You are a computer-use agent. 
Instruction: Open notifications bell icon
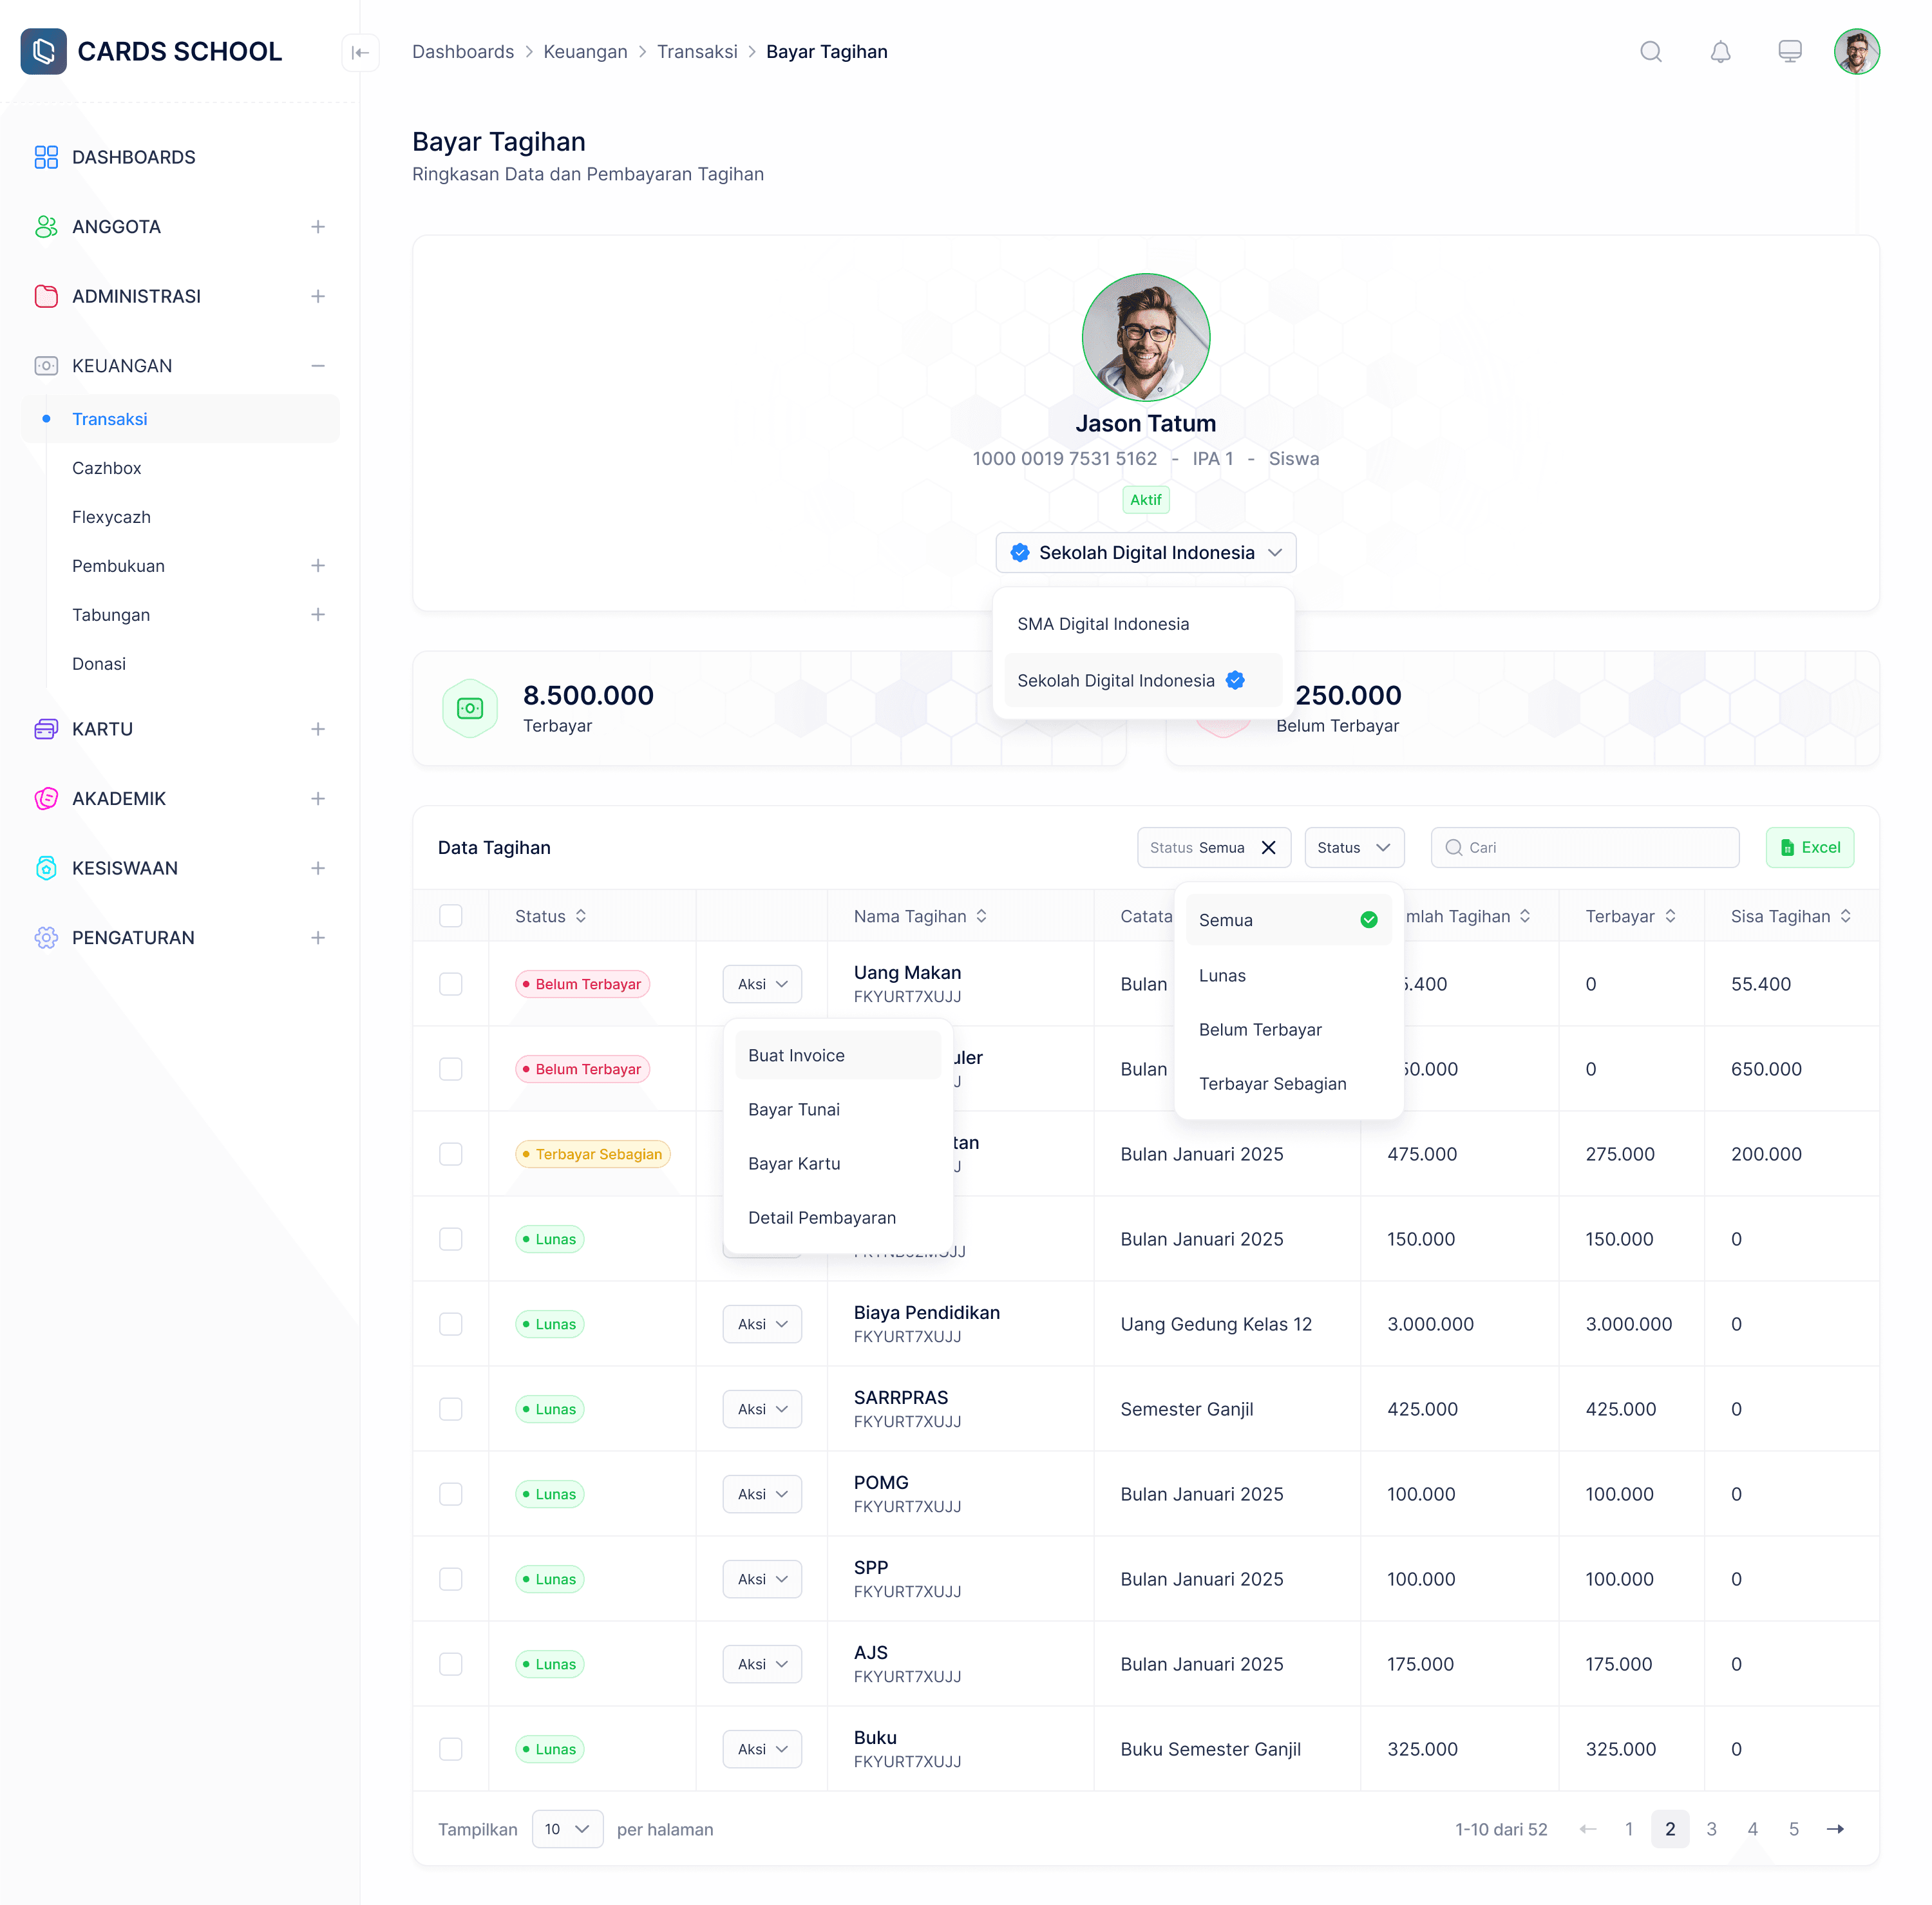coord(1719,52)
